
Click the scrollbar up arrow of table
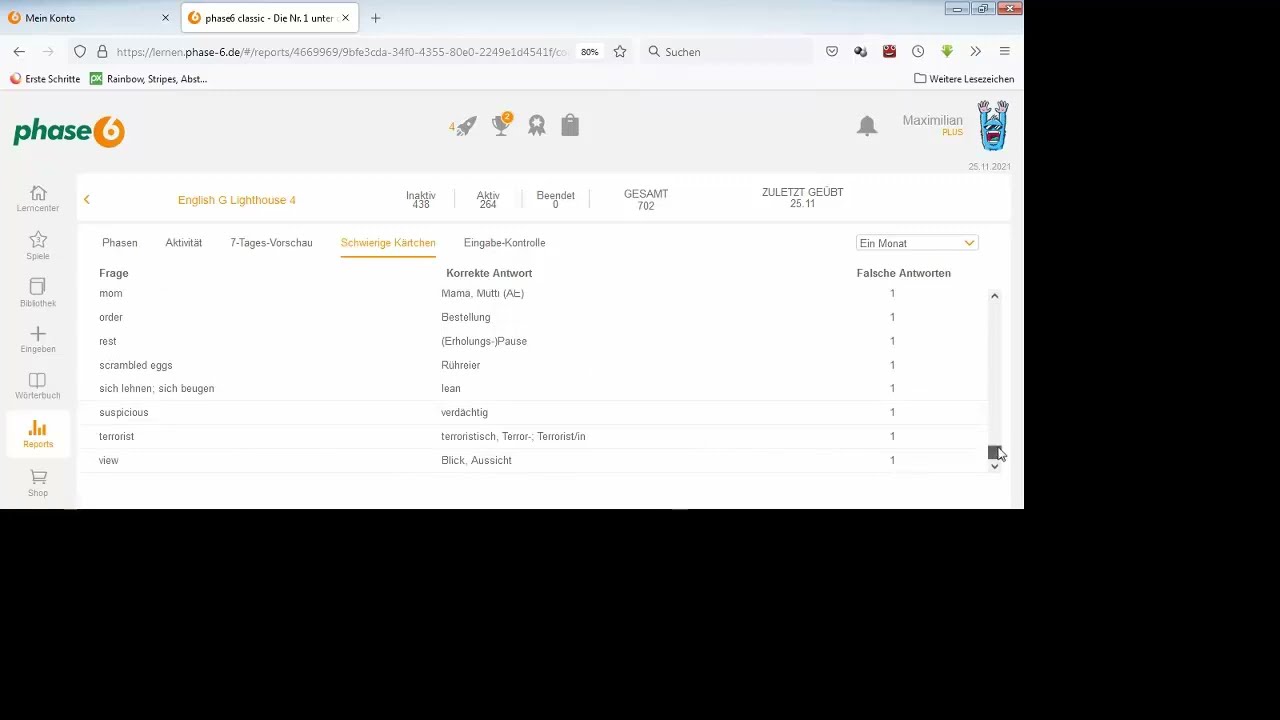994,296
